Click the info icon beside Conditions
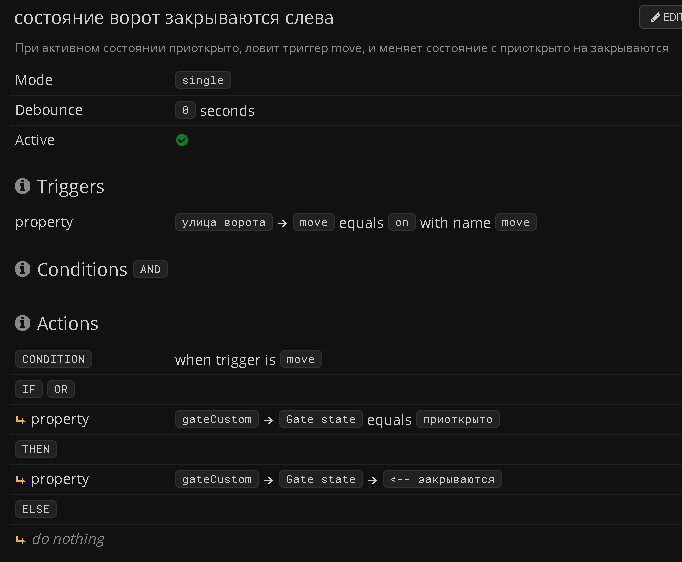This screenshot has height=562, width=682. pyautogui.click(x=23, y=269)
